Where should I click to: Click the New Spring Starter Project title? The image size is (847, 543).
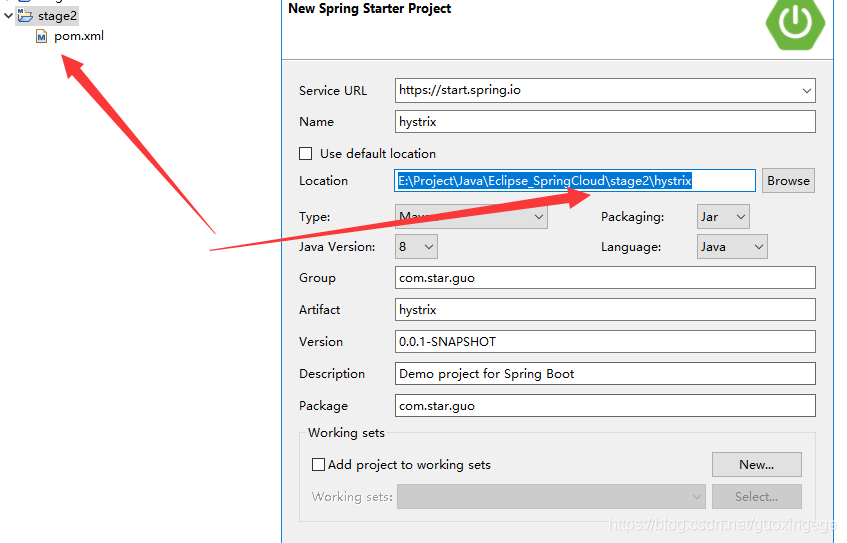pyautogui.click(x=369, y=9)
